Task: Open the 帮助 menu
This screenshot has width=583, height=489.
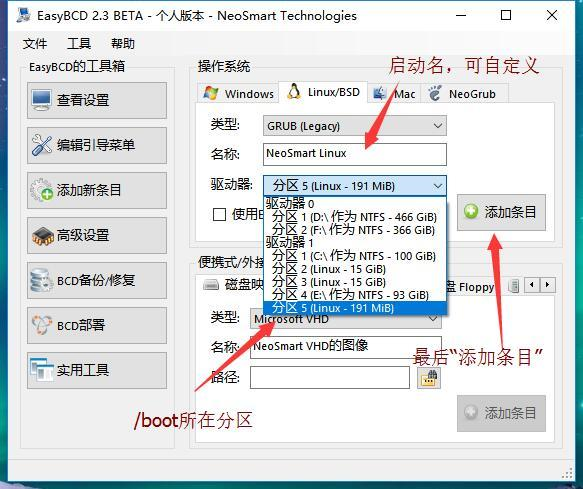Action: (123, 44)
